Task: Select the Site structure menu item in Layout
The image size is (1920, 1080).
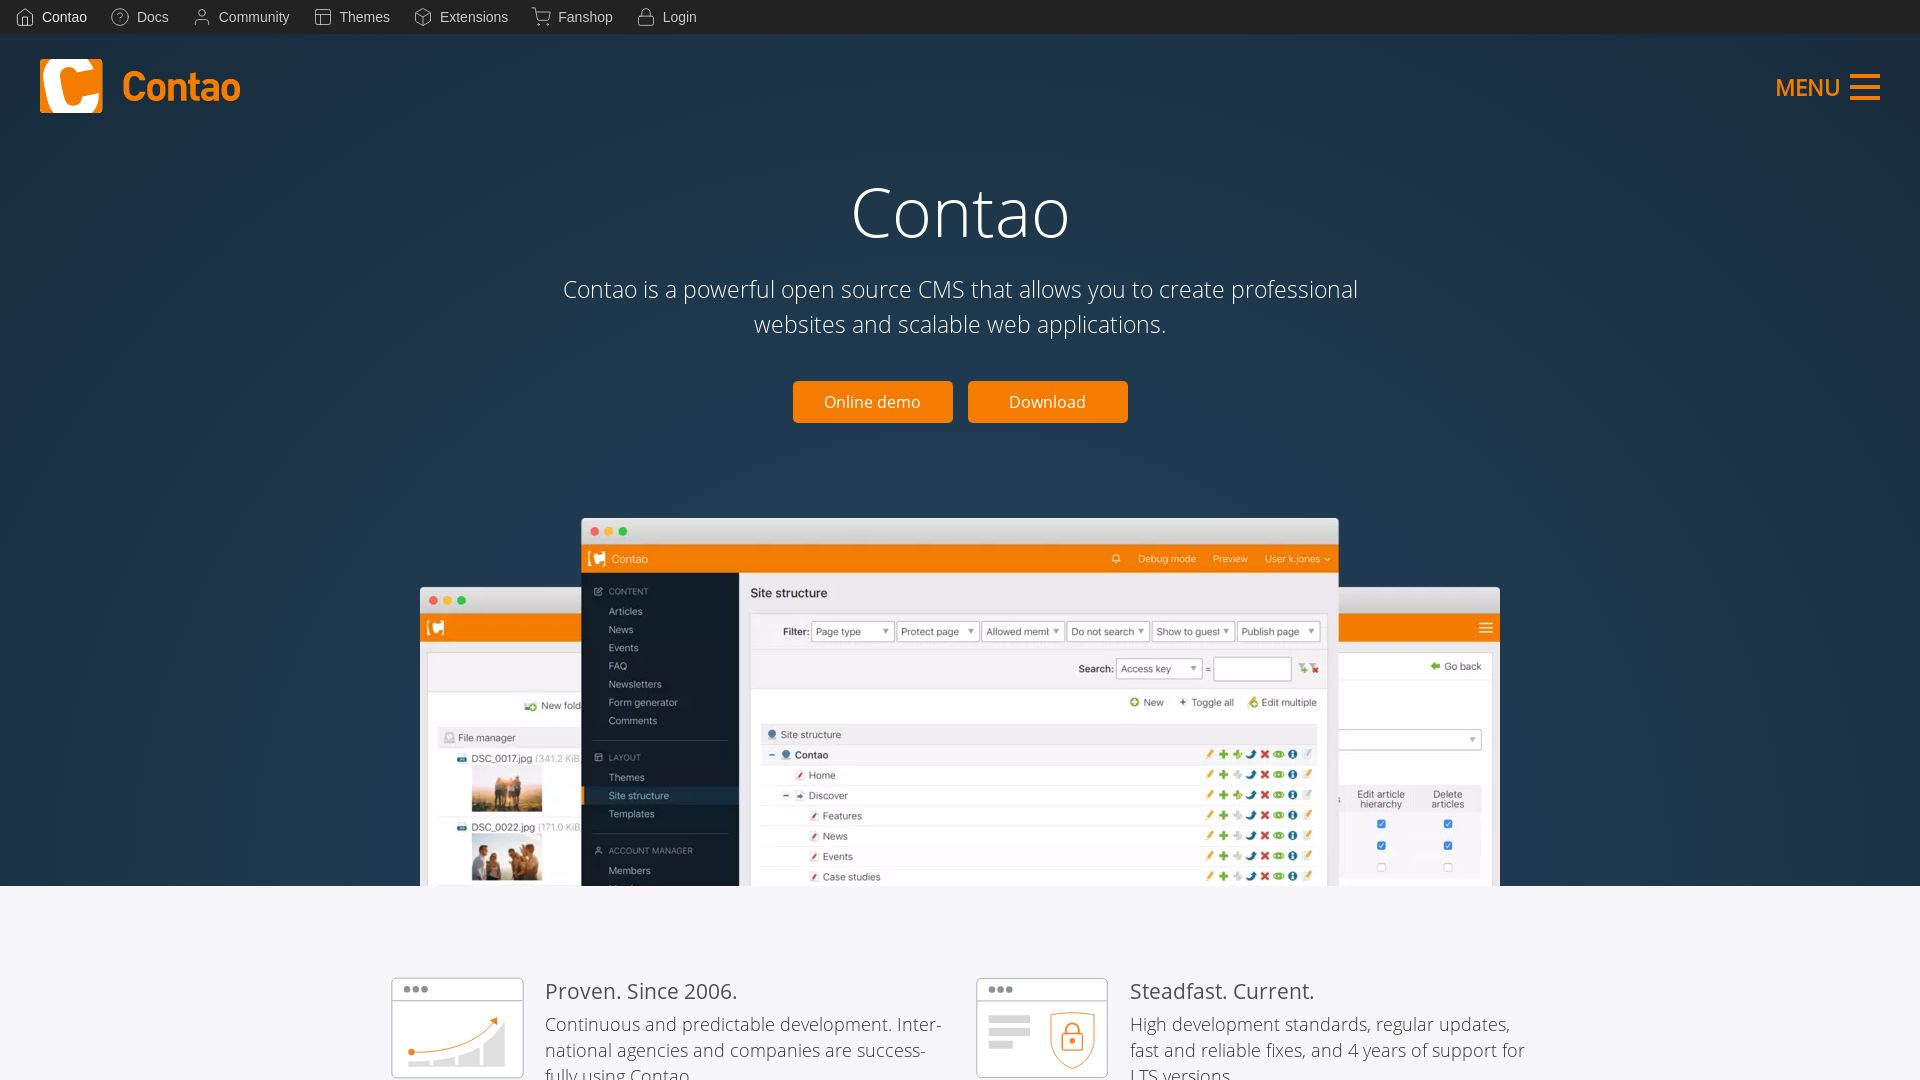Action: tap(637, 794)
